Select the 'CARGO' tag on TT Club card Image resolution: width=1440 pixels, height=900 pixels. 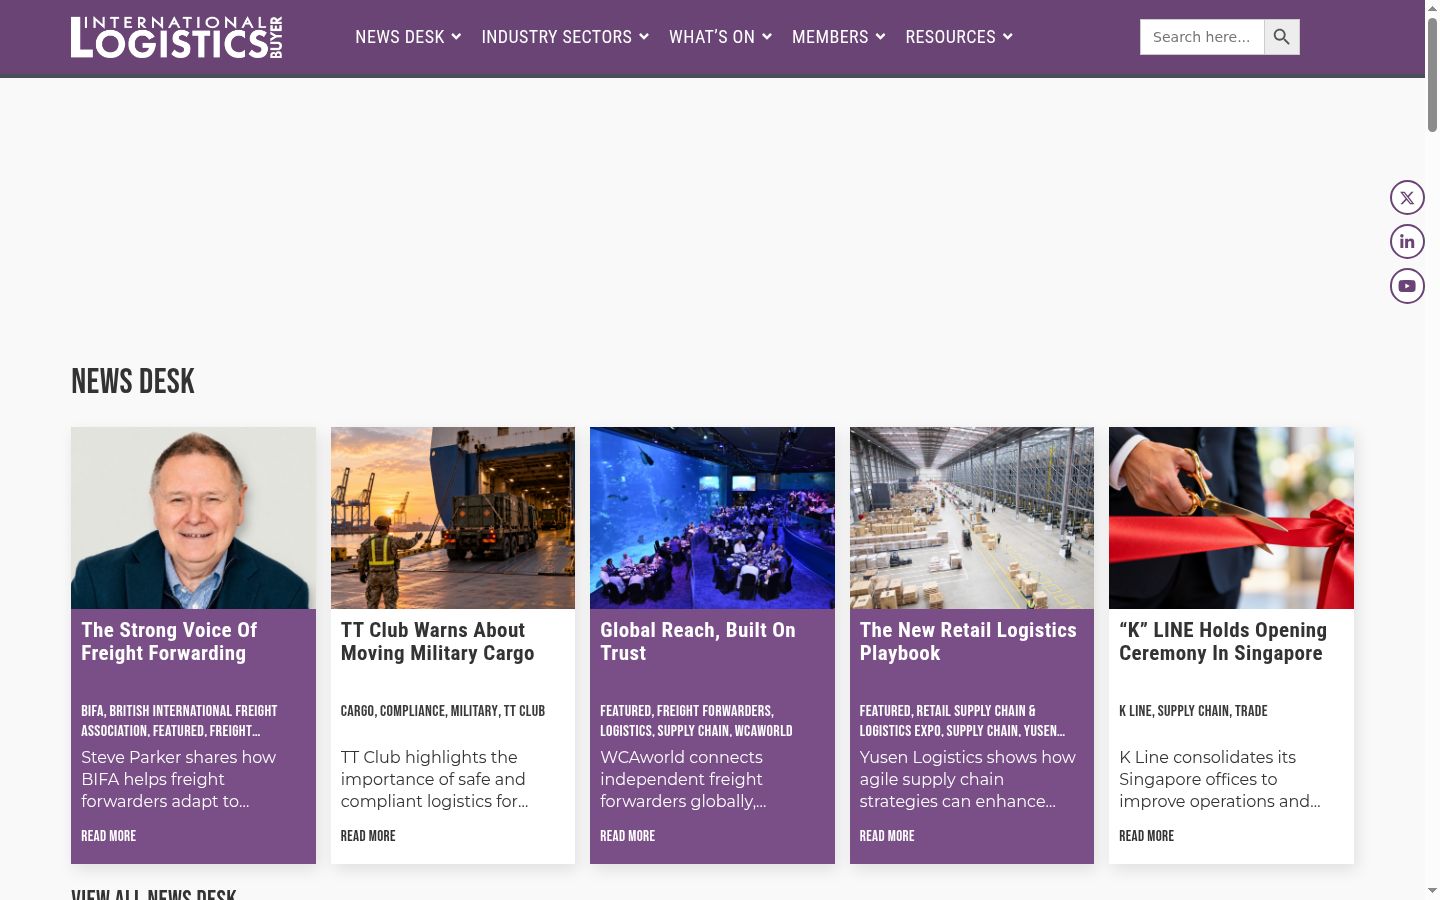click(357, 711)
